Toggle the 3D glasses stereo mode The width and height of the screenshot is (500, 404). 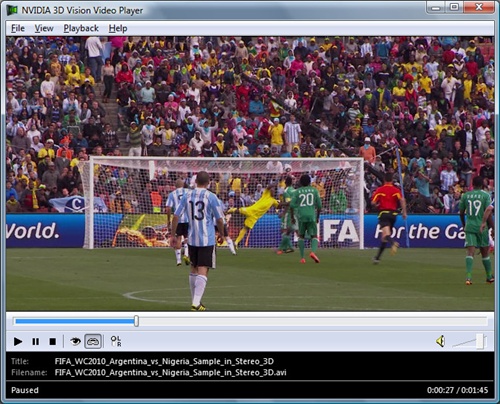[x=93, y=341]
